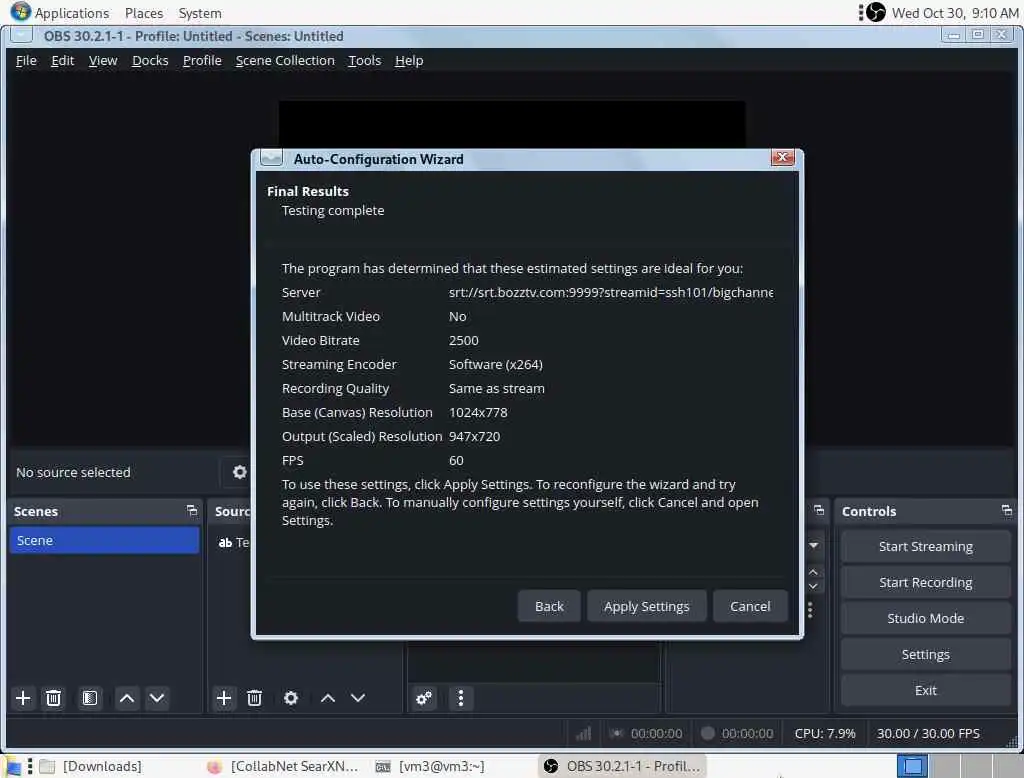The width and height of the screenshot is (1024, 778).
Task: Open the Tools menu
Action: click(364, 61)
